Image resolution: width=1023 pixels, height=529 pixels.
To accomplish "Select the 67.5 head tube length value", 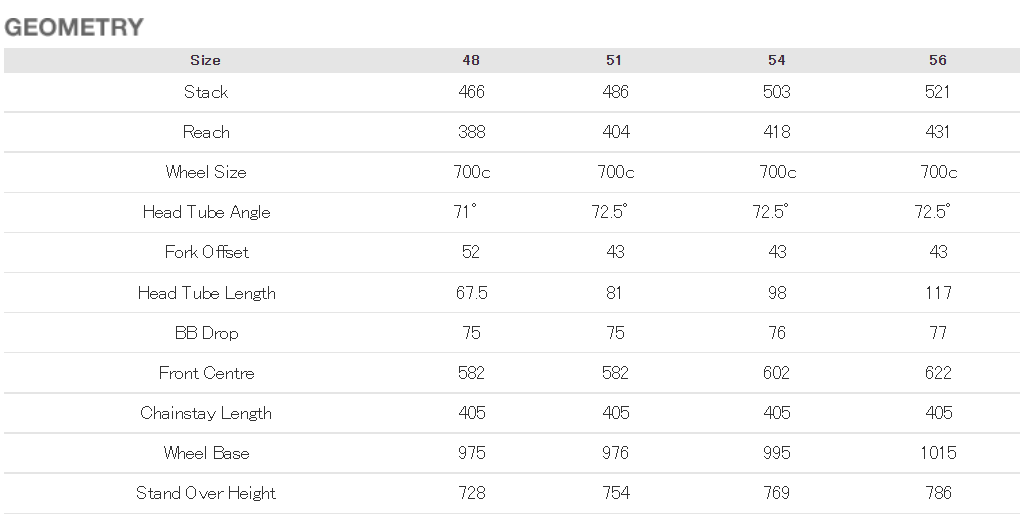I will pos(472,293).
